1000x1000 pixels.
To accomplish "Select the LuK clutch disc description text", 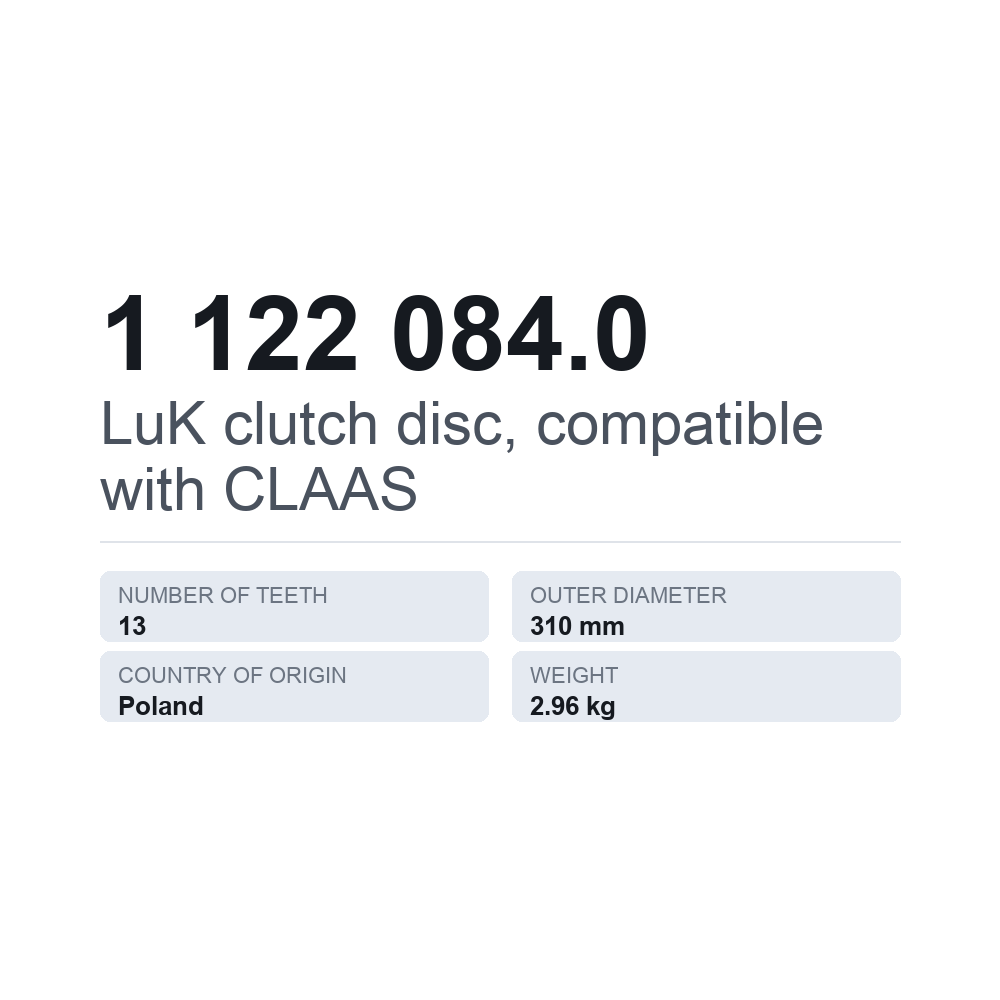I will pos(462,456).
